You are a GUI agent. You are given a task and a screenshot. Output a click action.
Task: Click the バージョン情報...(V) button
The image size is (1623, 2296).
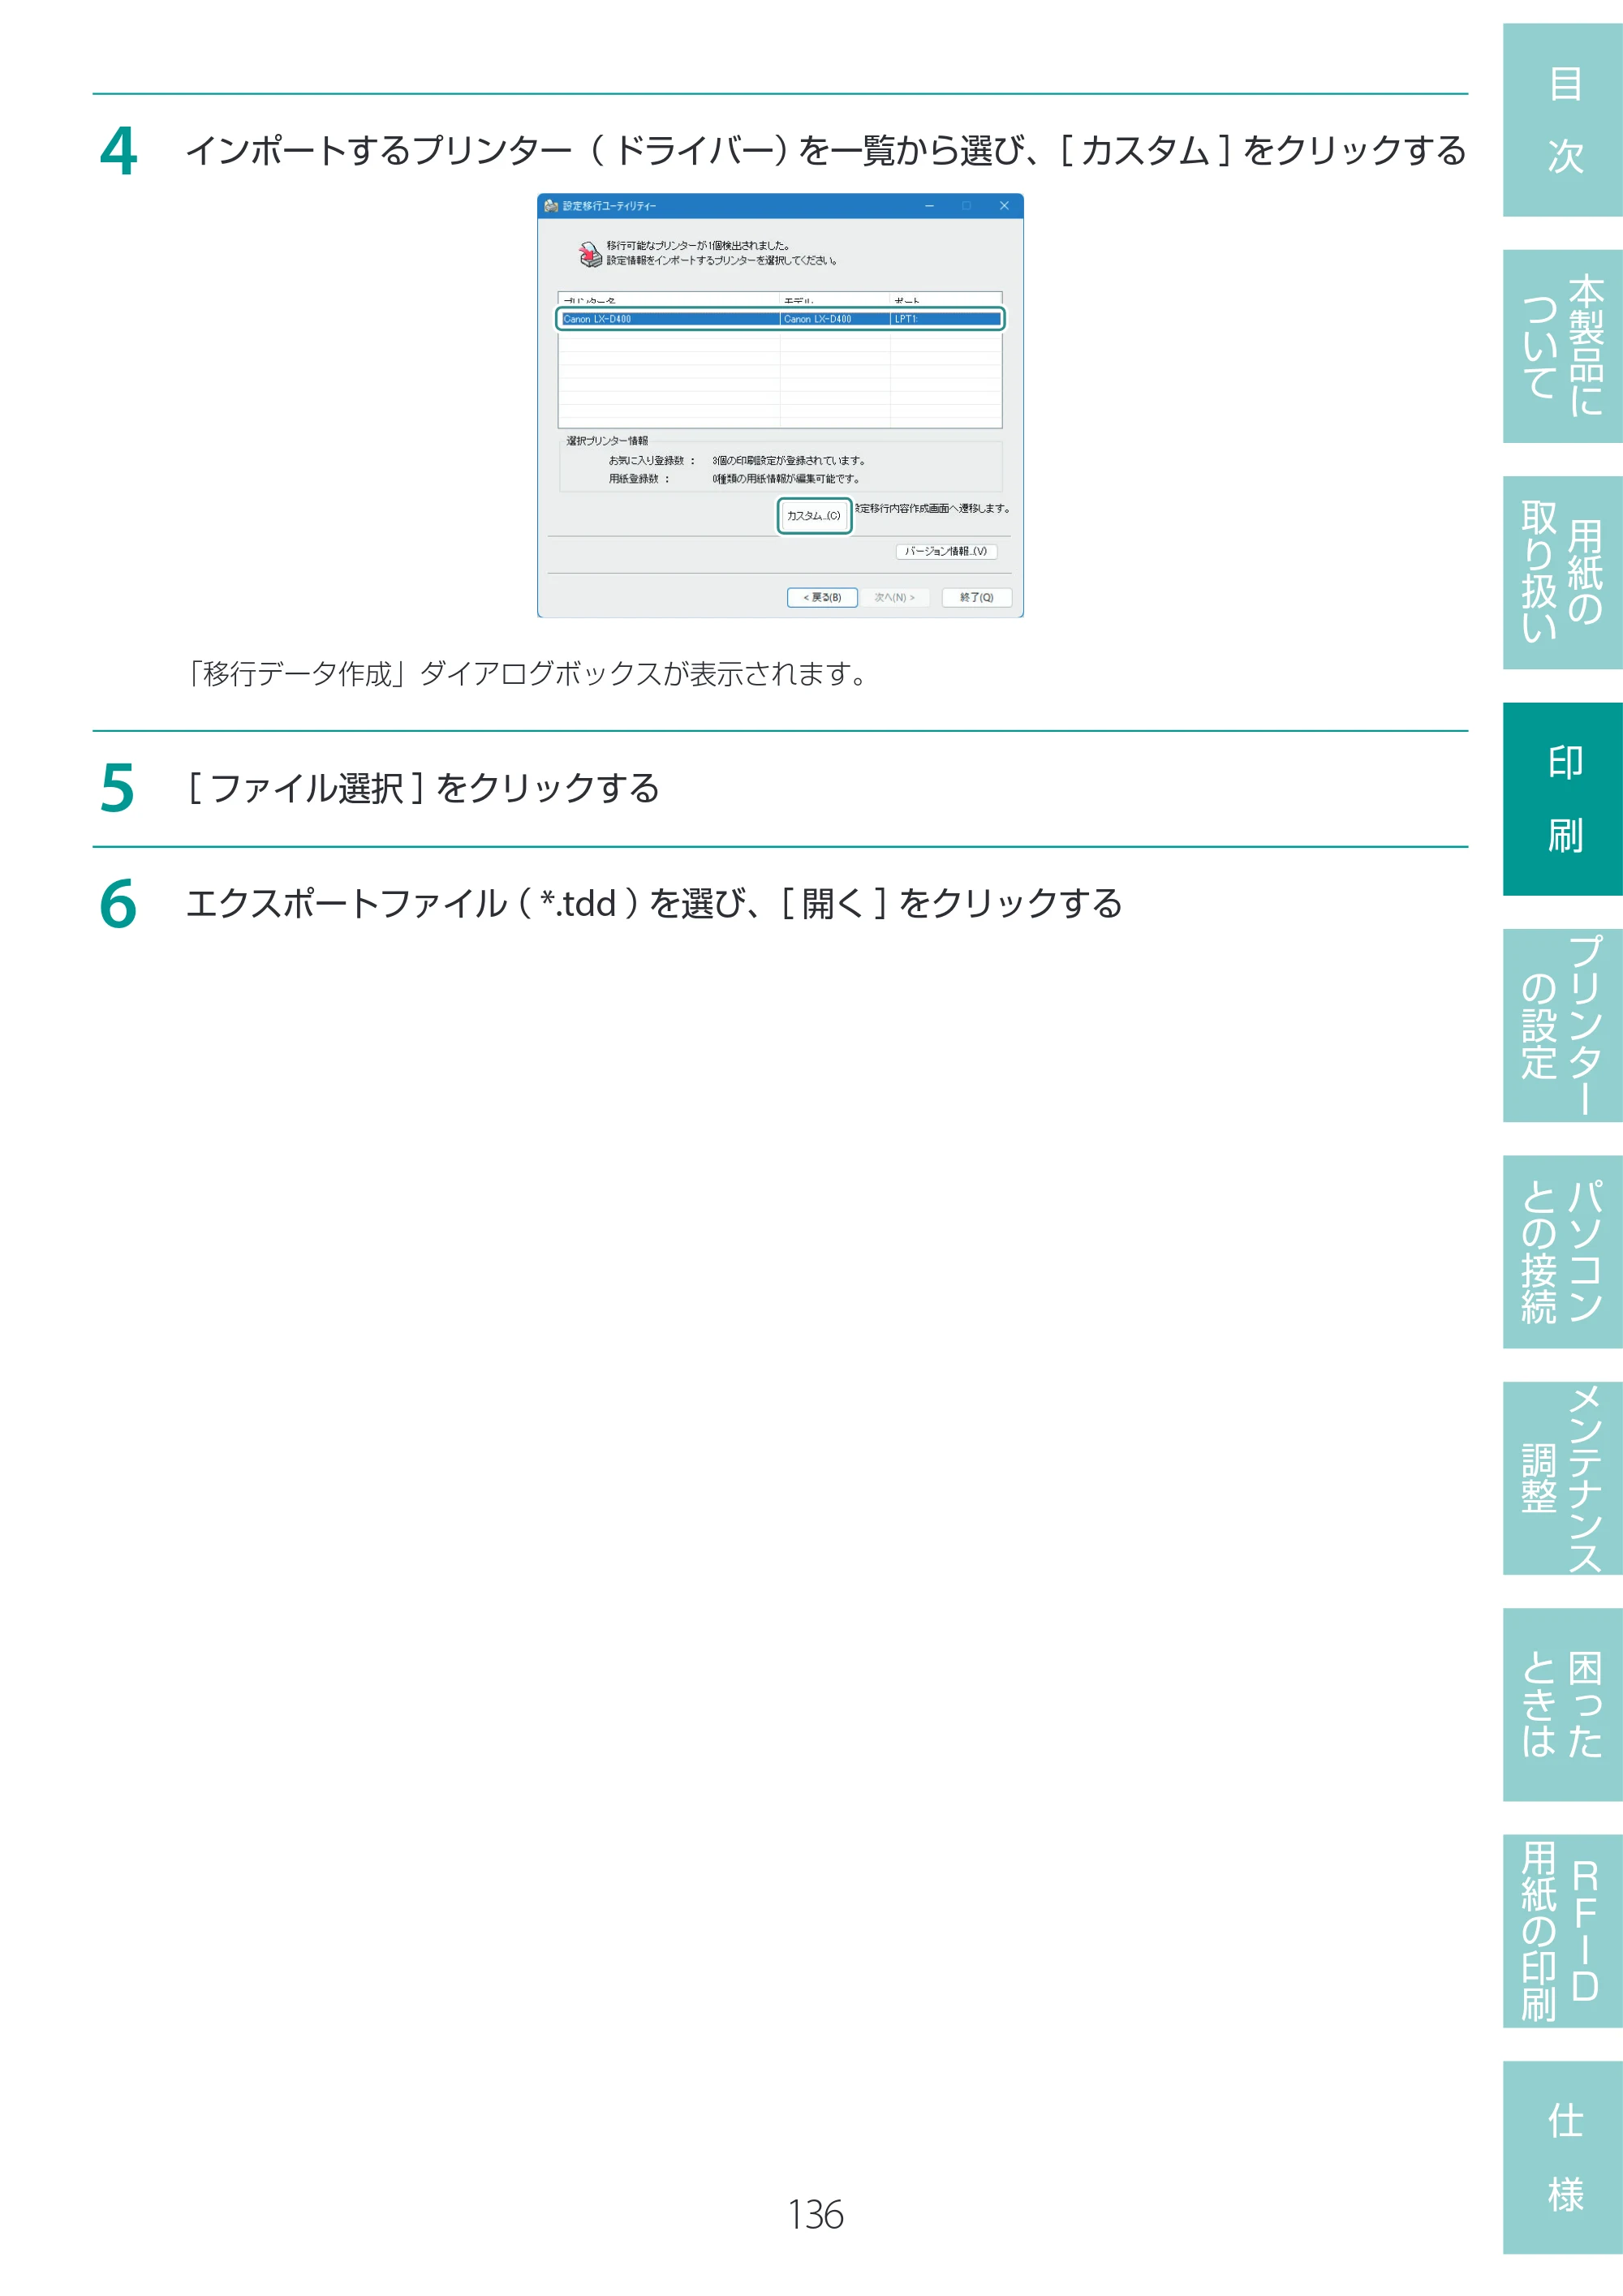point(946,551)
